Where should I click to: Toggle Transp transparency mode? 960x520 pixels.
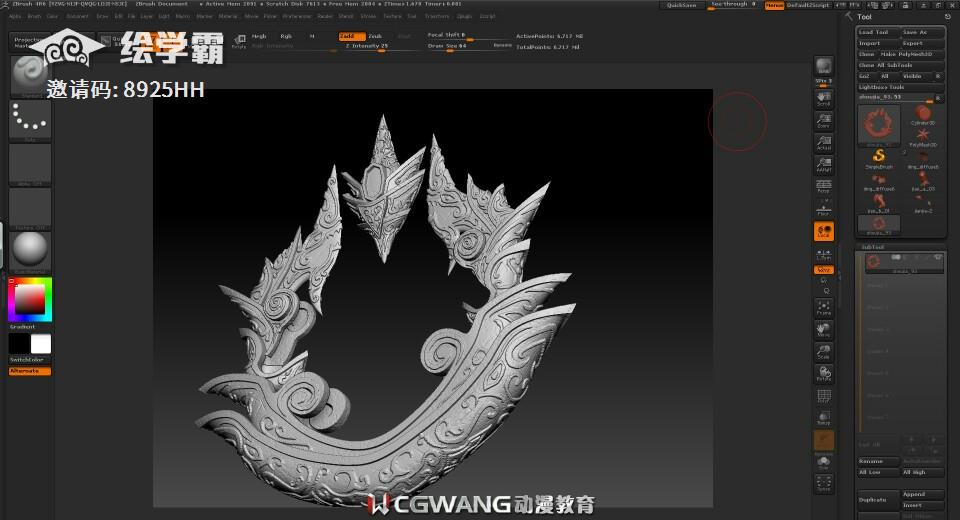(823, 418)
